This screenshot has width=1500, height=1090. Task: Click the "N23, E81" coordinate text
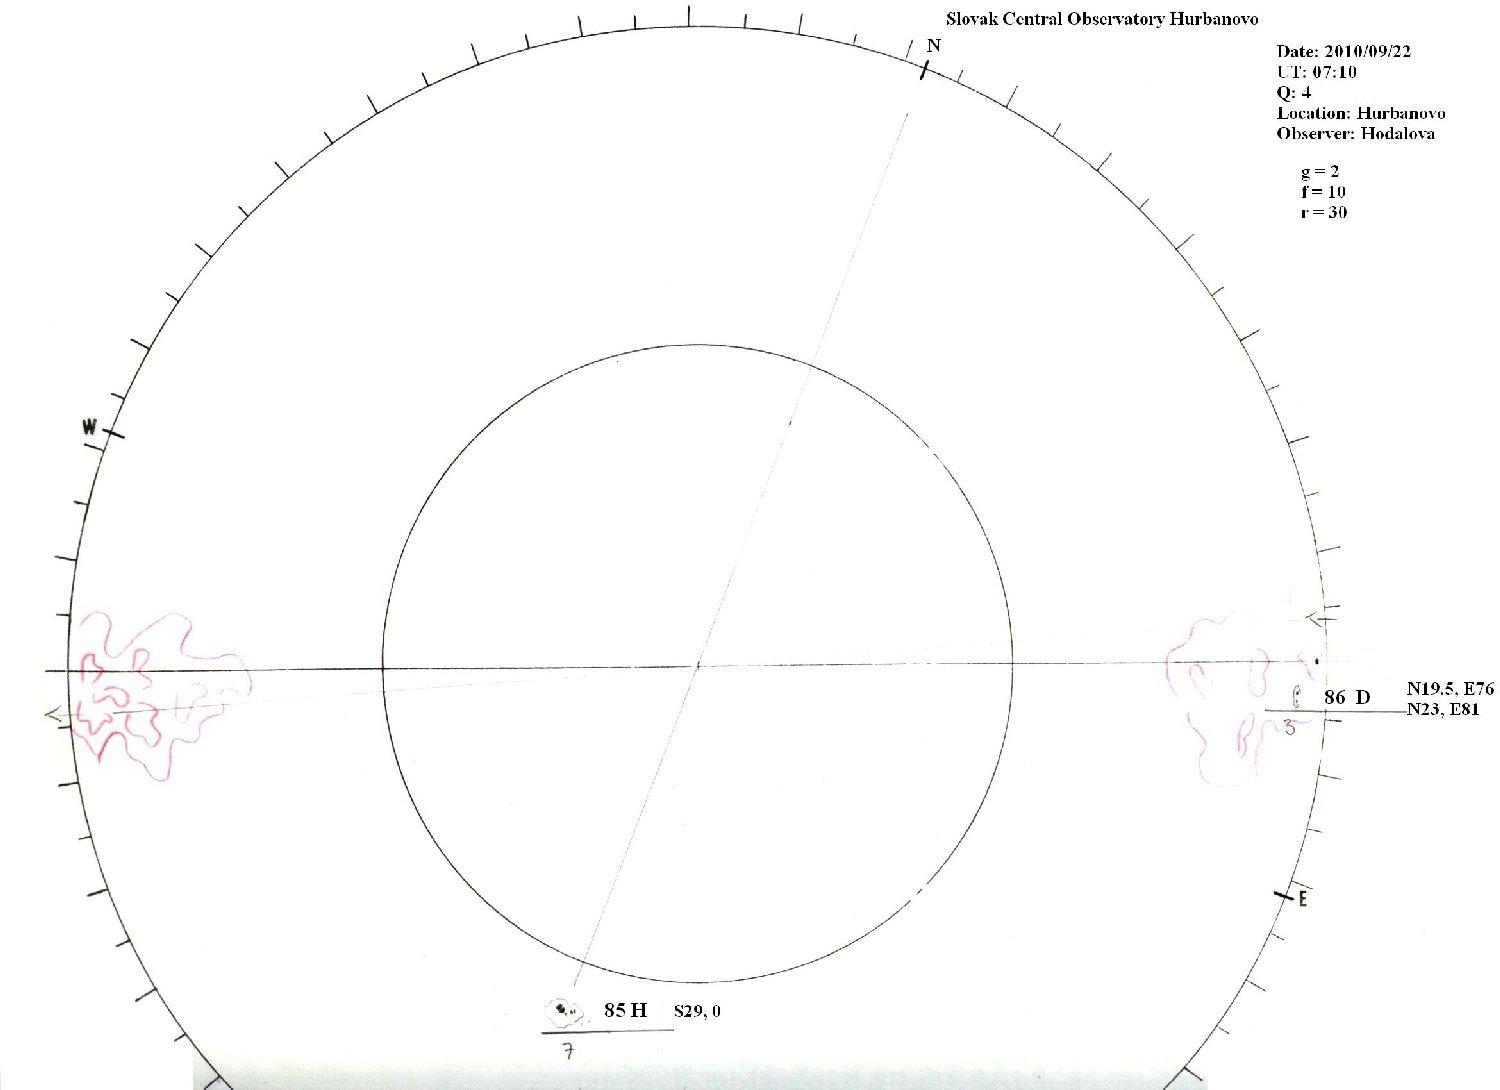[x=1442, y=710]
